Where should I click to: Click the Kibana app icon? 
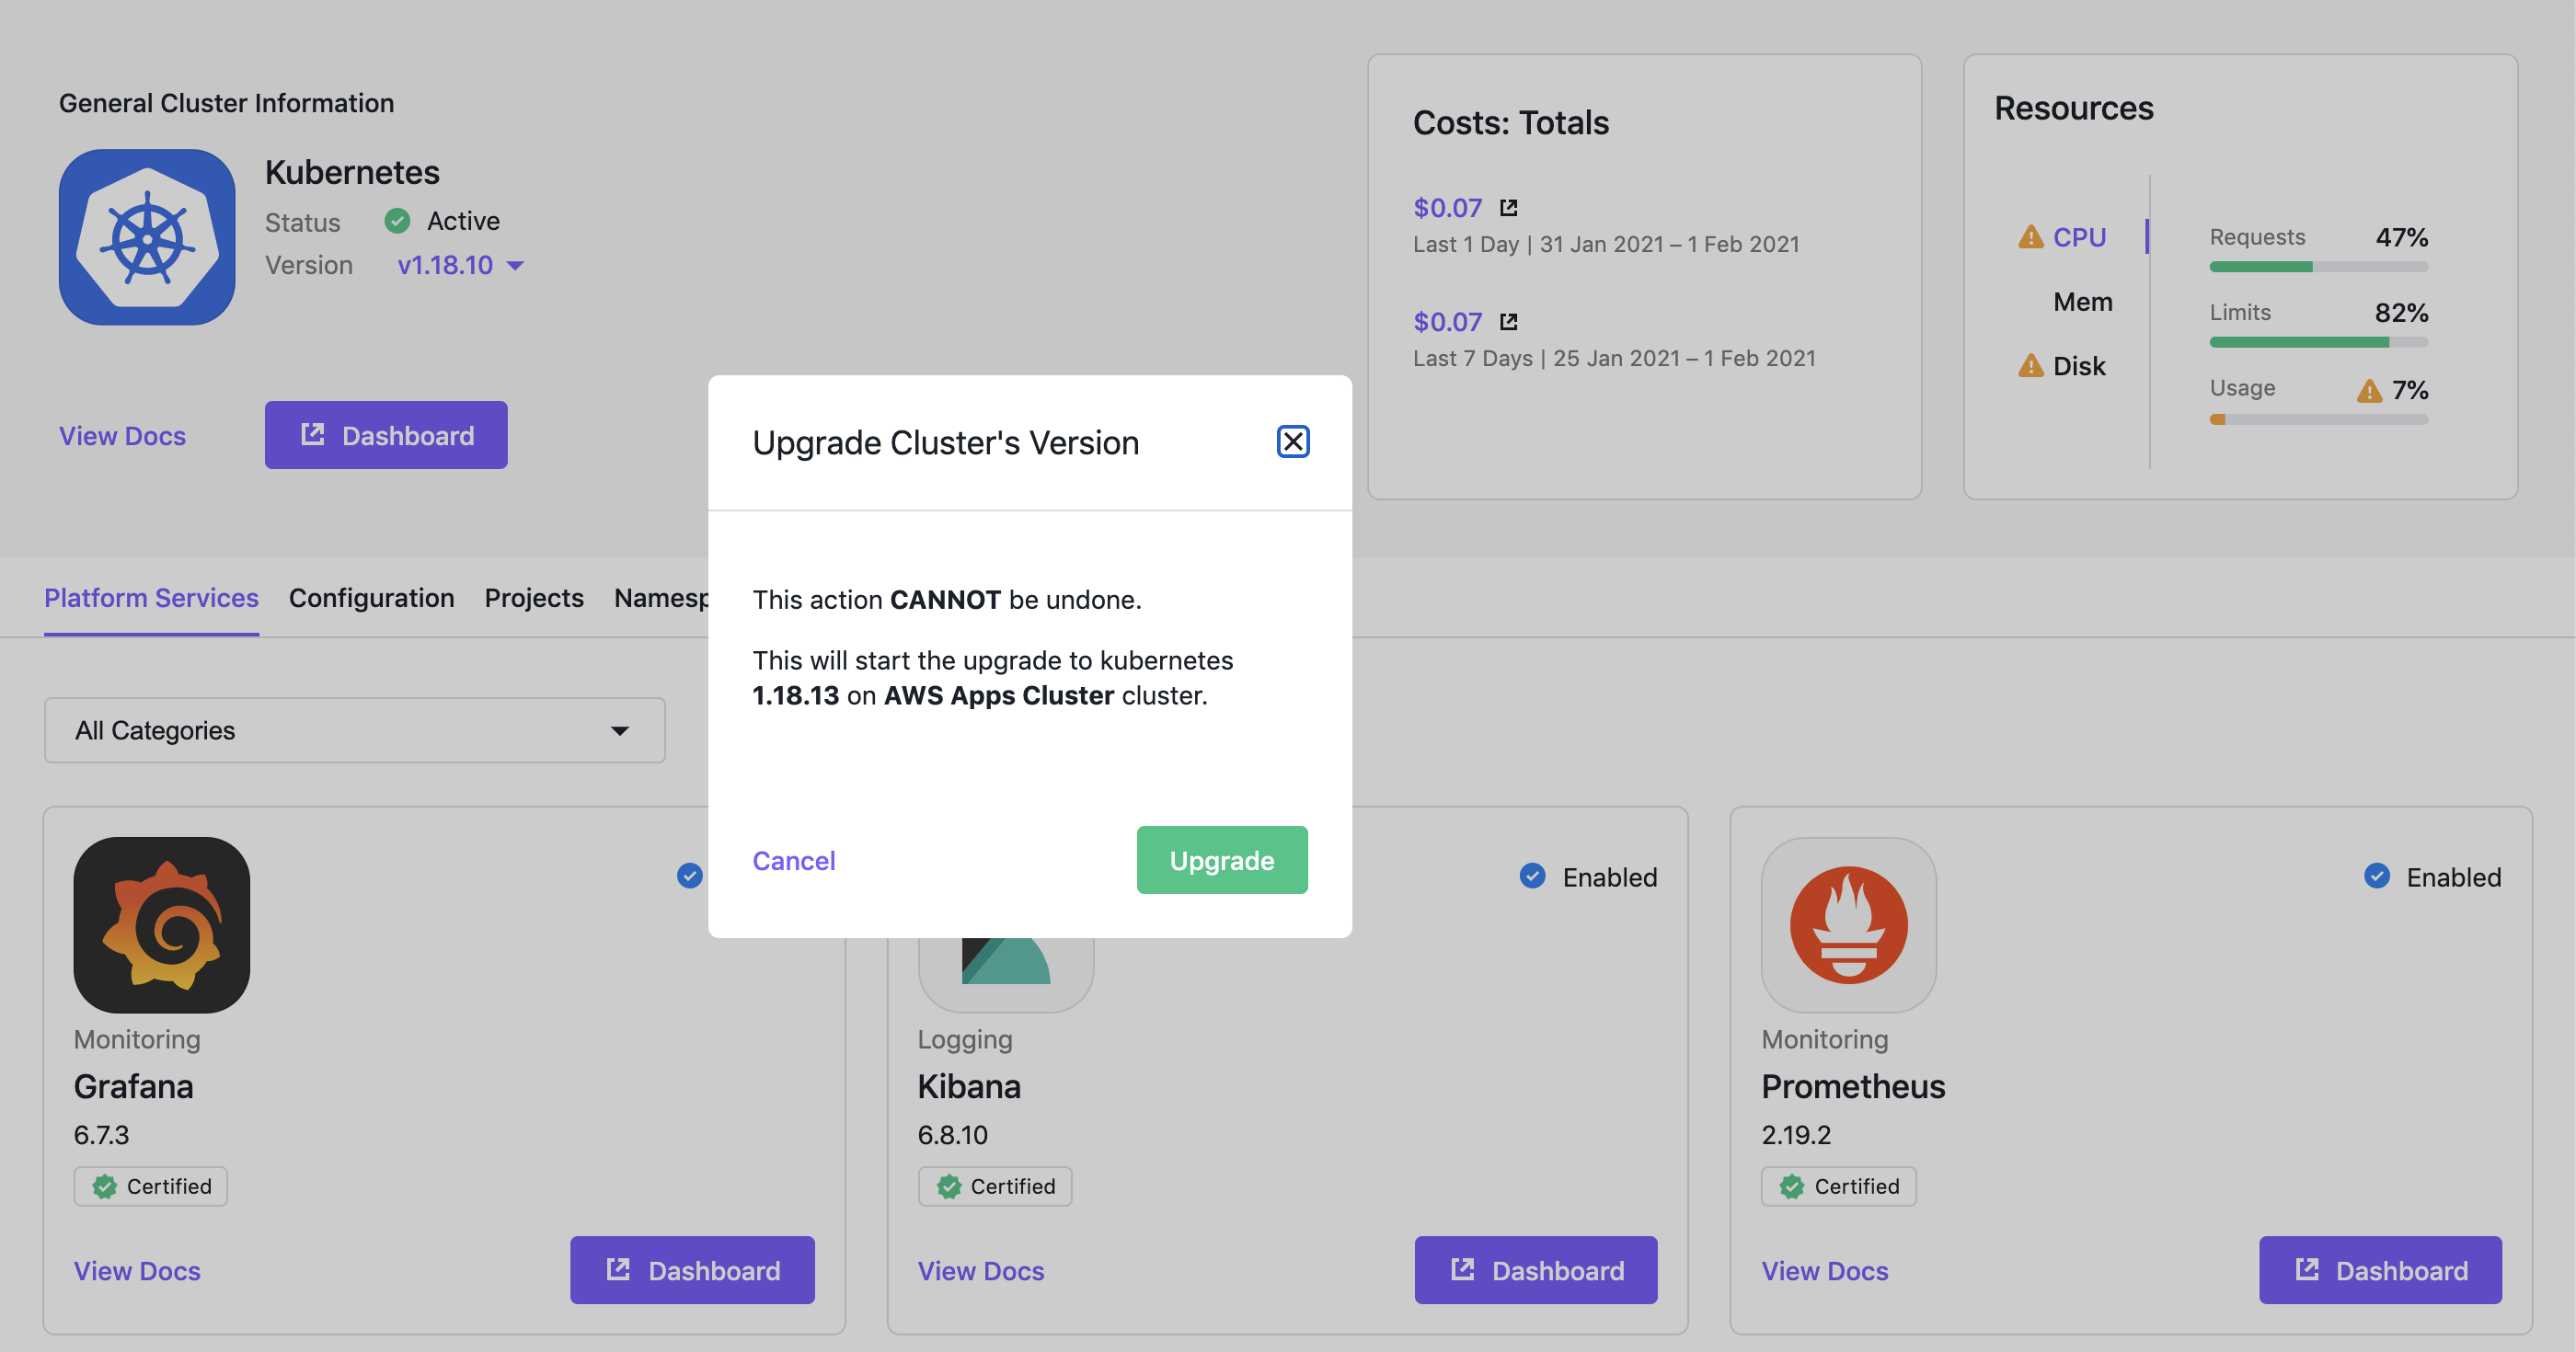coord(1006,975)
